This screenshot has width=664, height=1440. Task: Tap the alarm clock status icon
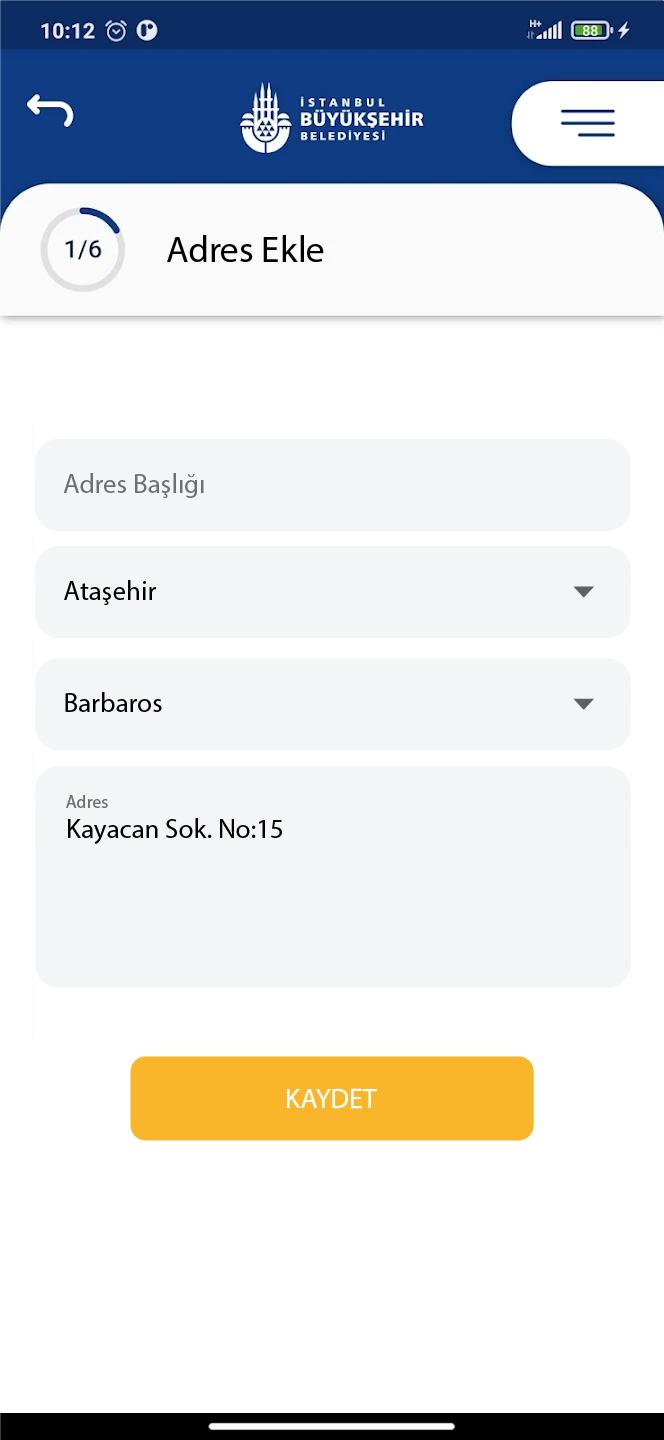click(116, 31)
